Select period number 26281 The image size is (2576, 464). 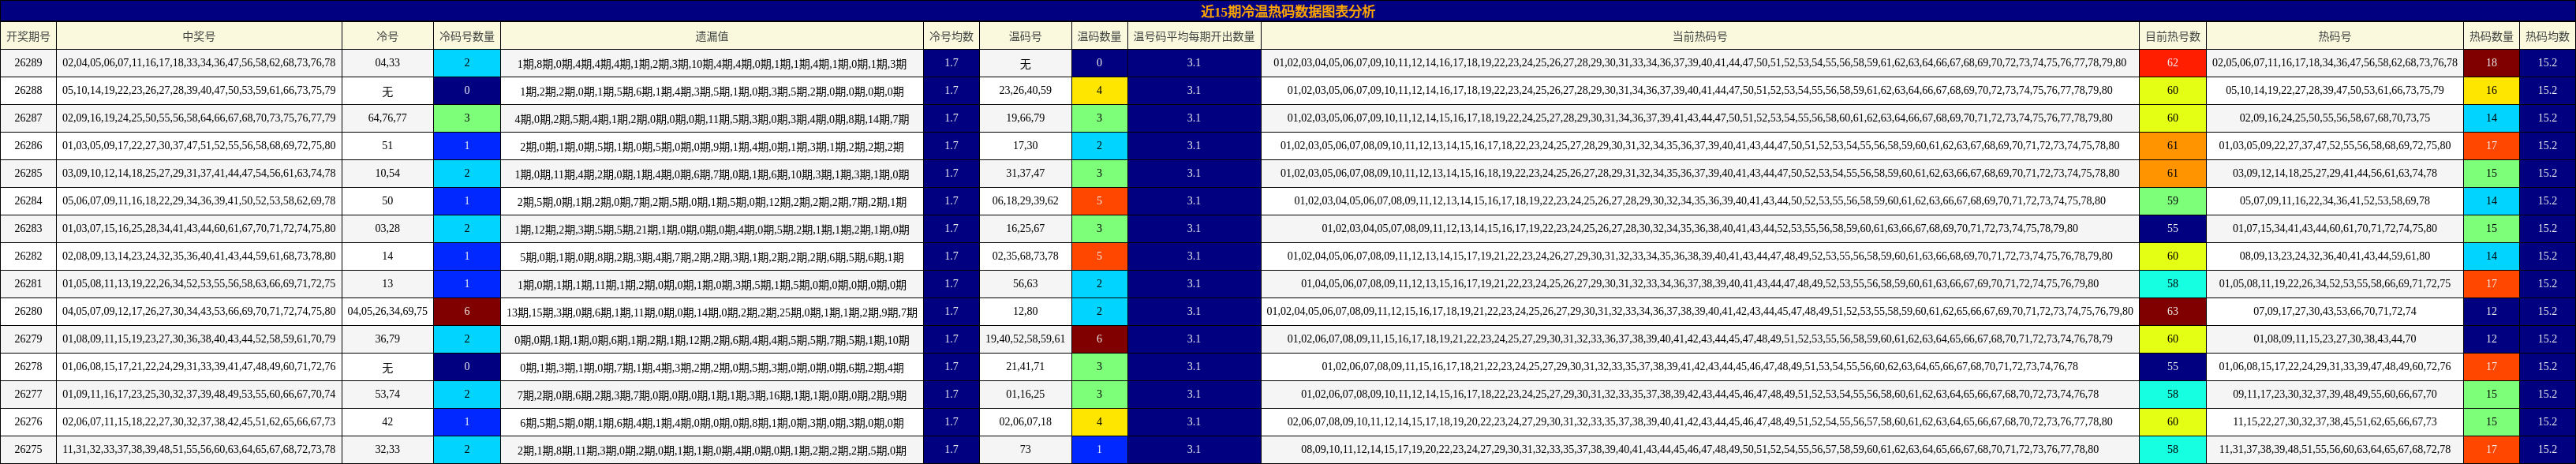tap(28, 284)
